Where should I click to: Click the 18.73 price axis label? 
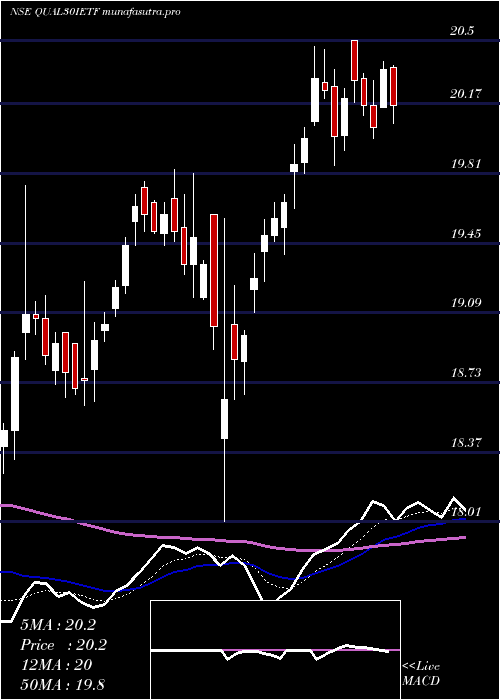coord(465,373)
